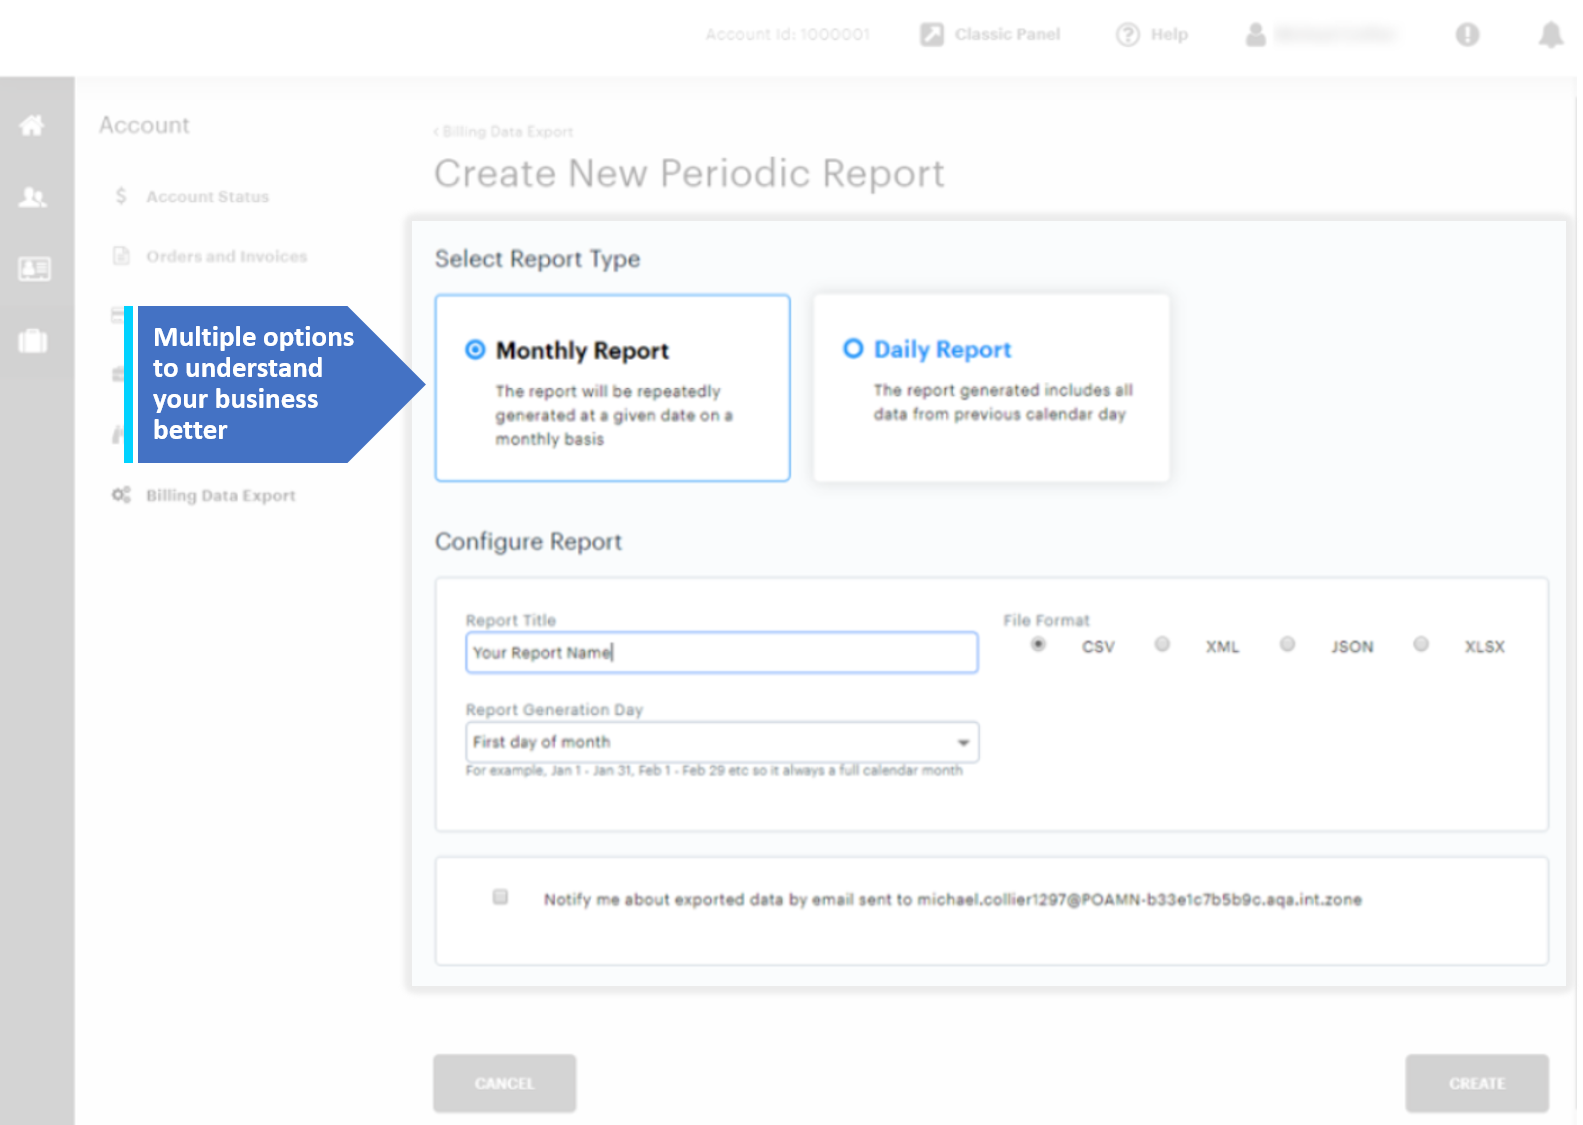Choose CSV file format
1583x1125 pixels.
click(1038, 645)
